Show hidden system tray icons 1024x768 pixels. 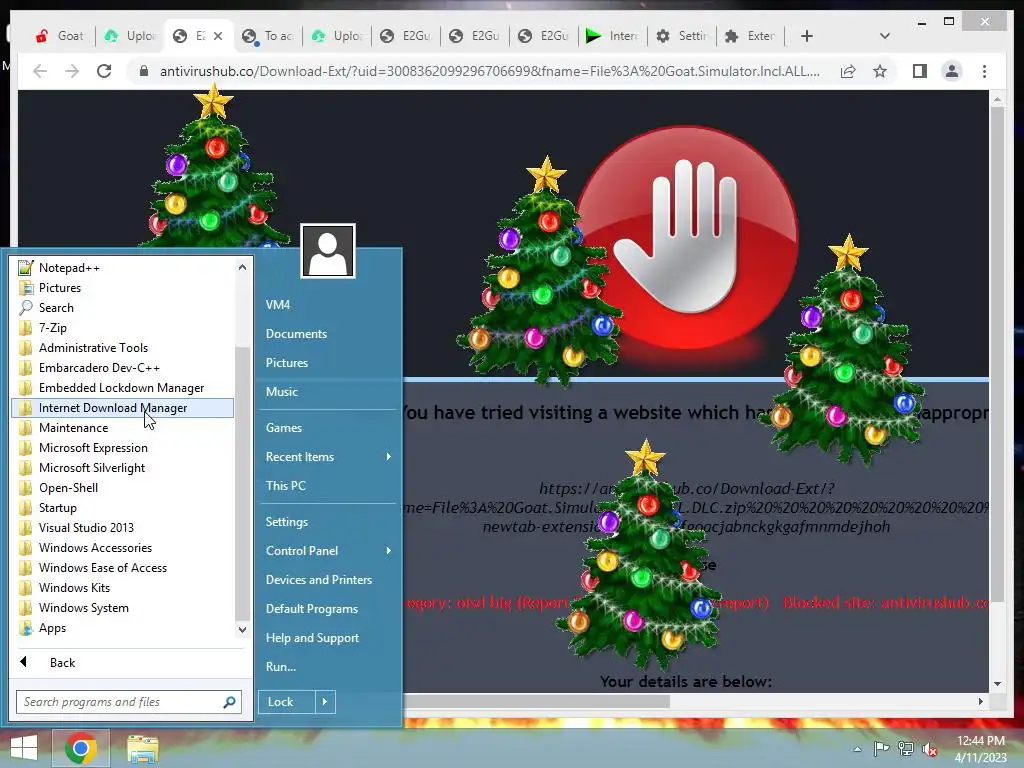click(x=857, y=749)
